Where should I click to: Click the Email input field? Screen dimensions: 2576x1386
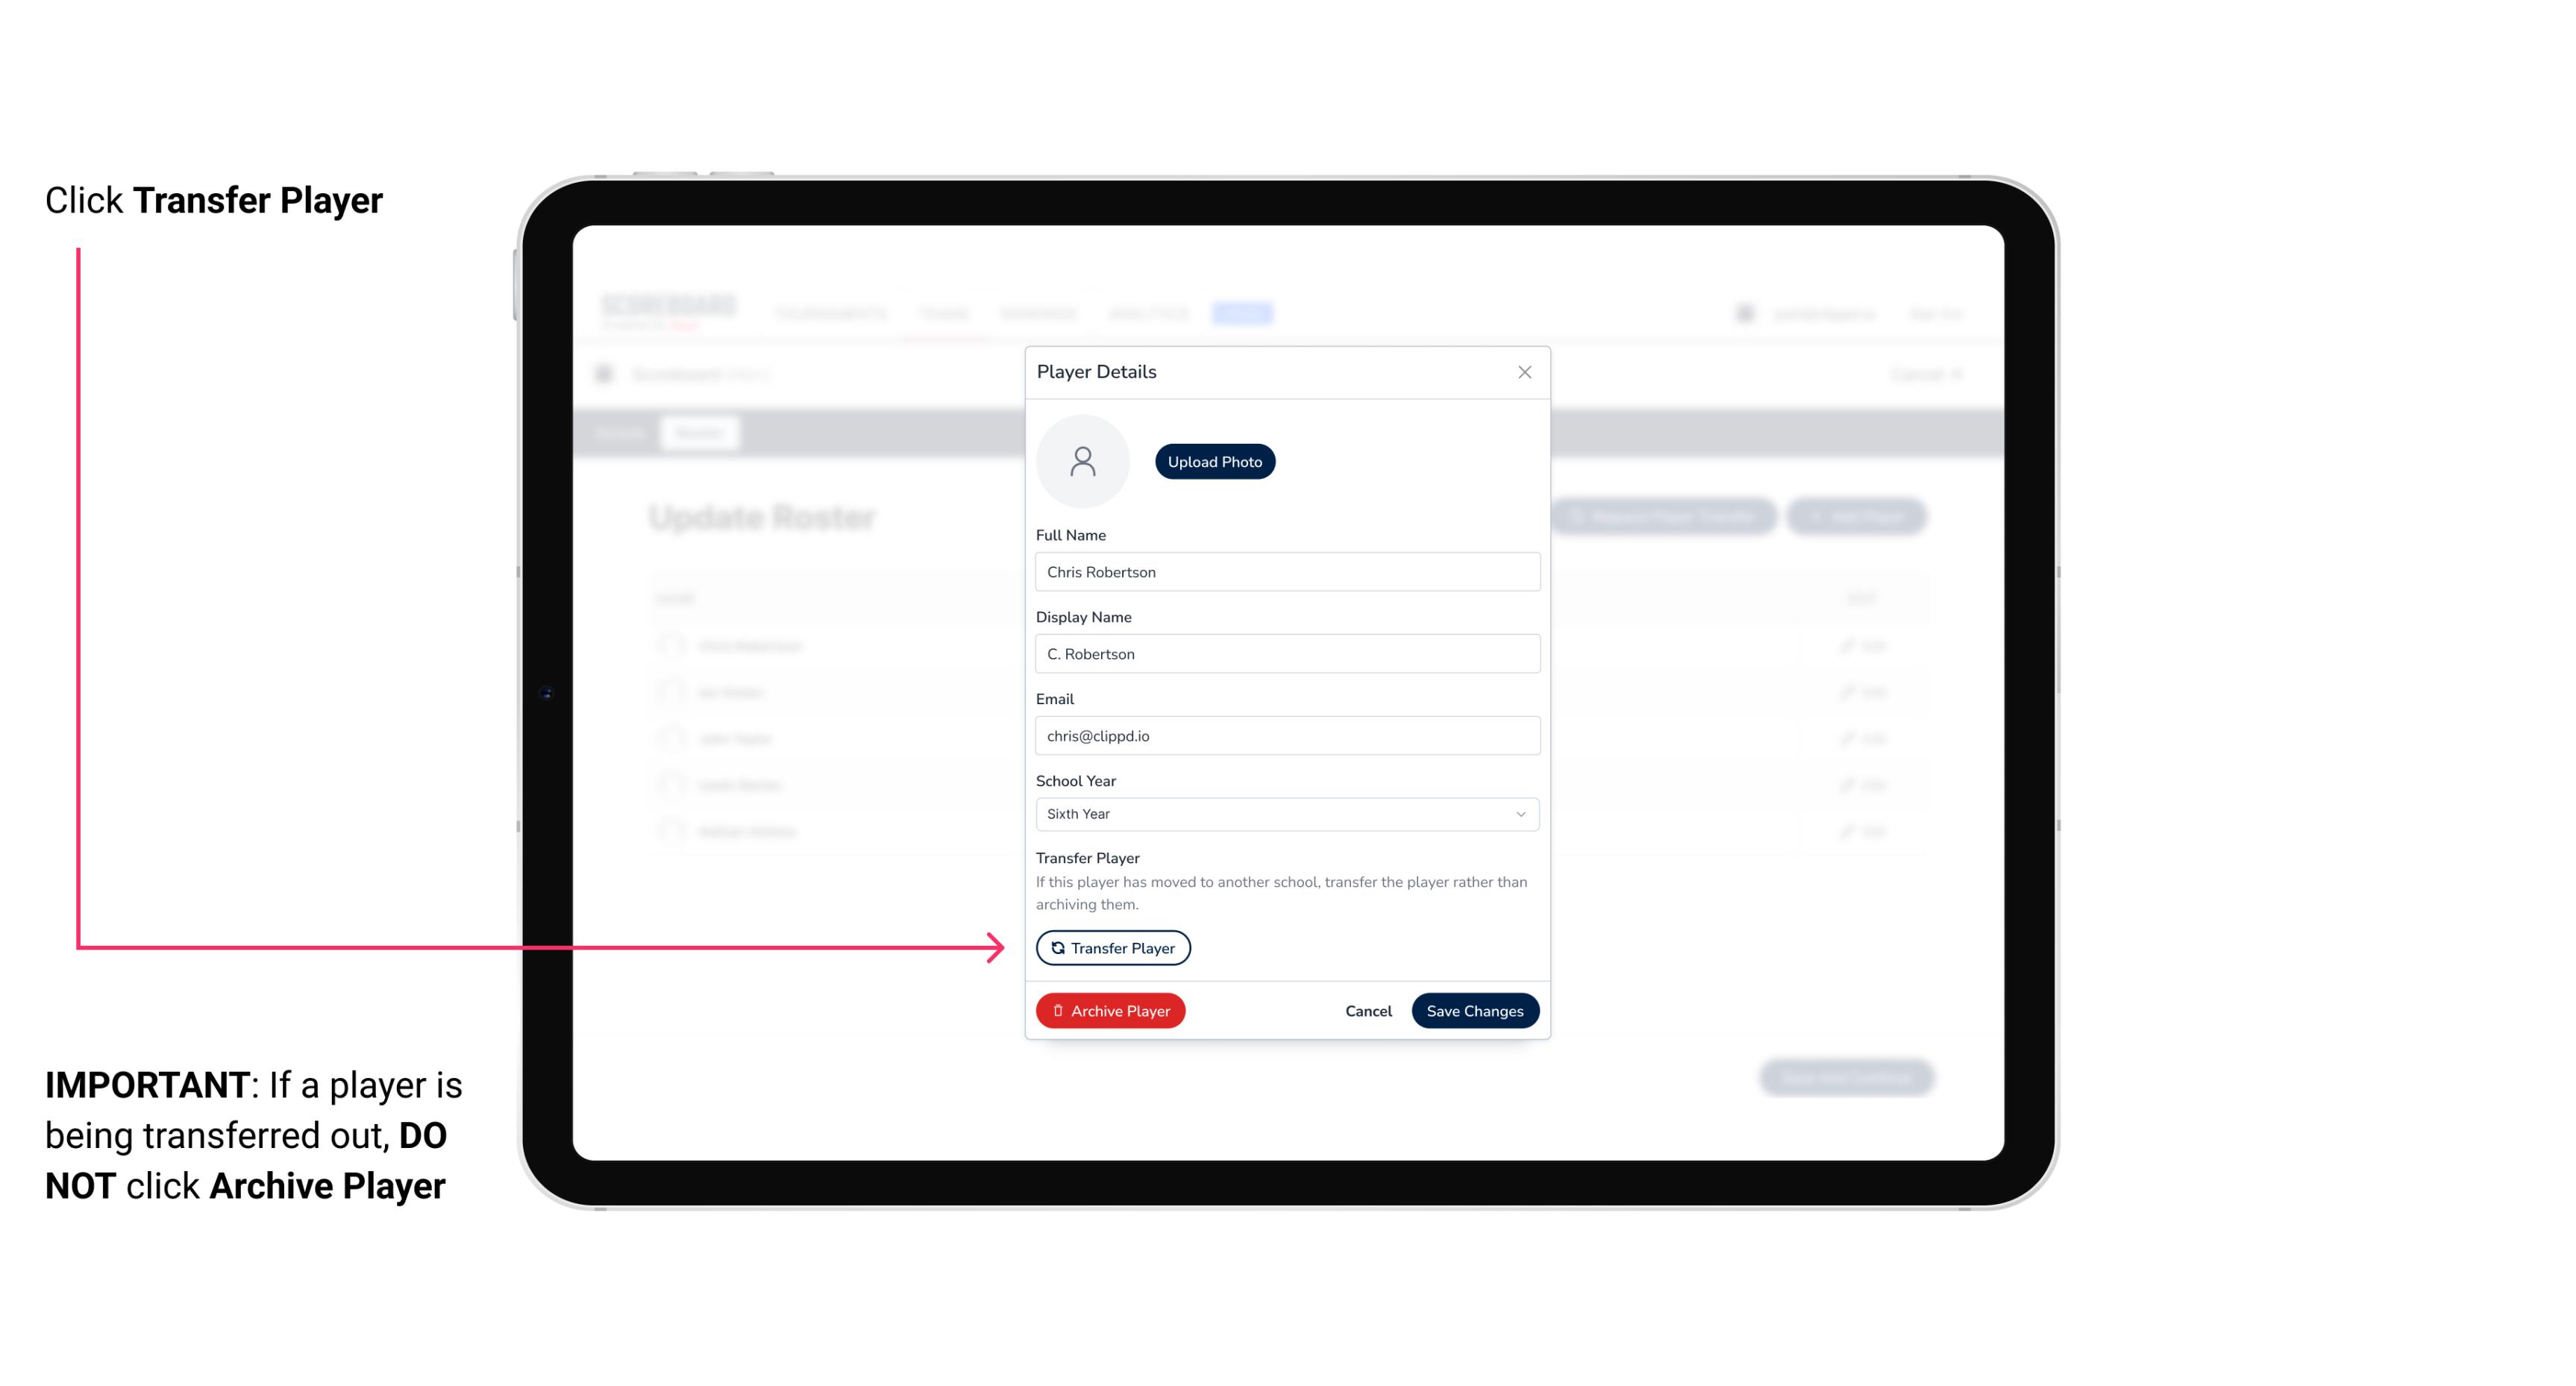(x=1284, y=734)
